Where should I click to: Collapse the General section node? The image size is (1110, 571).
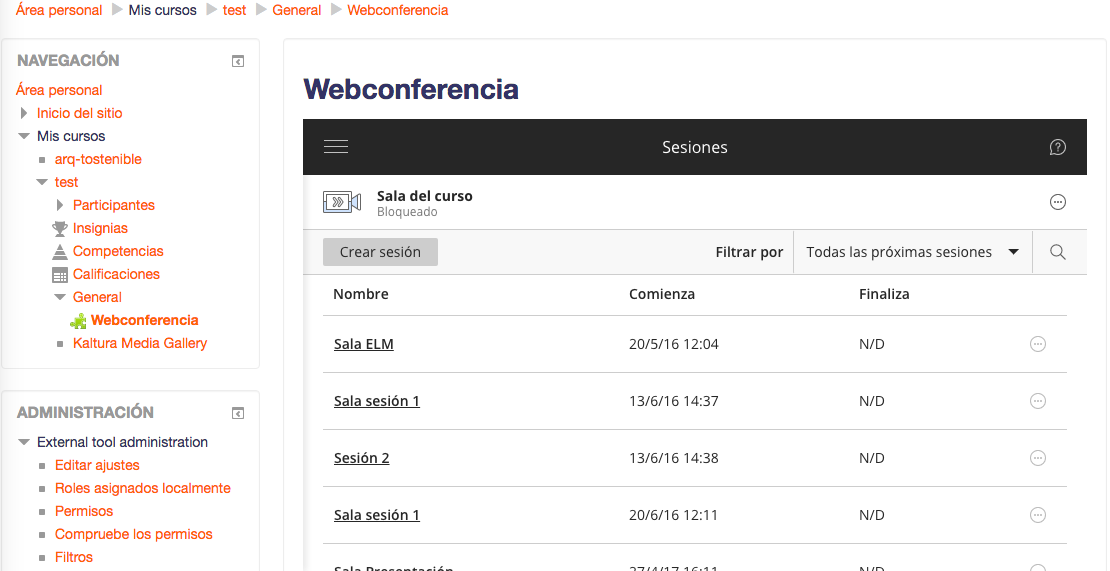pyautogui.click(x=60, y=297)
